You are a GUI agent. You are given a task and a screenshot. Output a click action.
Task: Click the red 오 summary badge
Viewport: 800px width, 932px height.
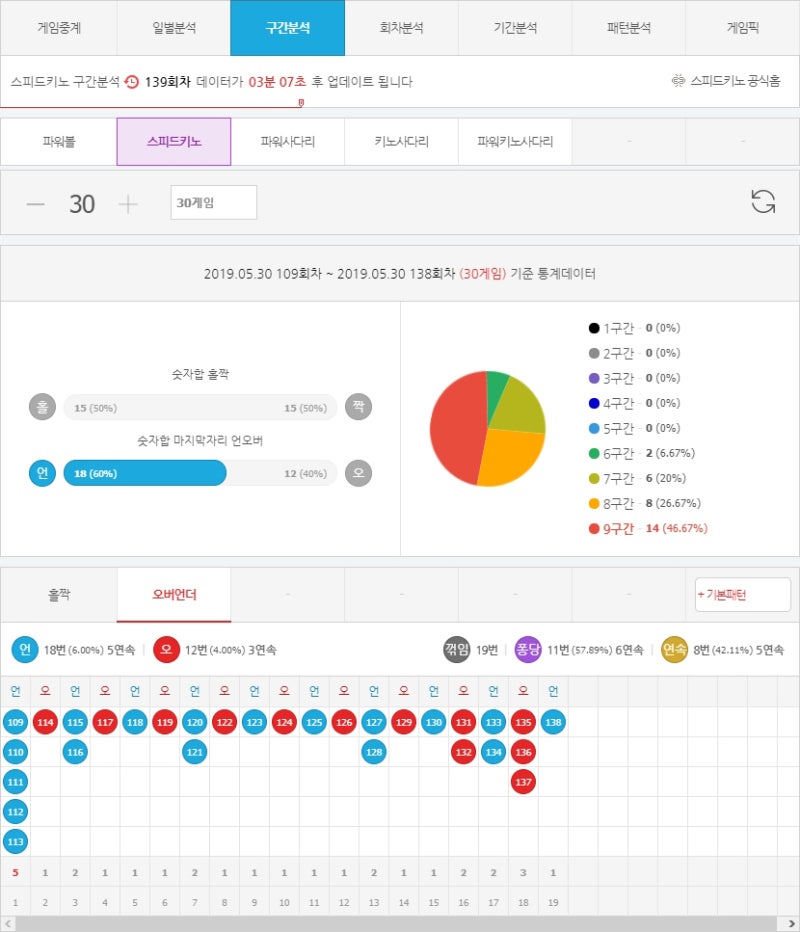166,649
